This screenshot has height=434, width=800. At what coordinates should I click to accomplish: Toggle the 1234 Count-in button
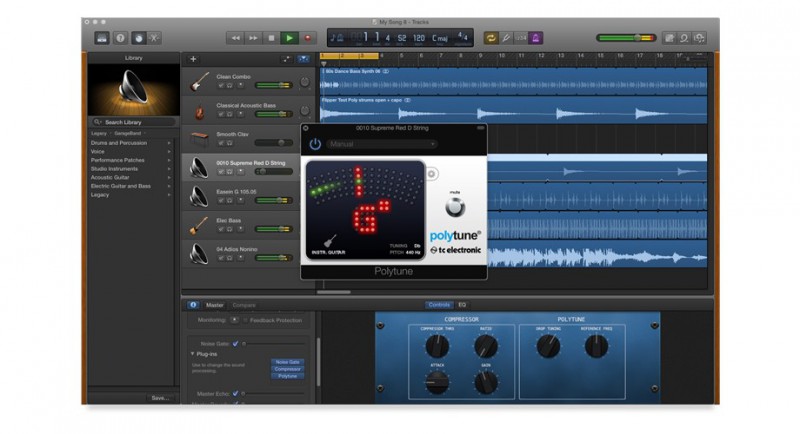click(520, 38)
